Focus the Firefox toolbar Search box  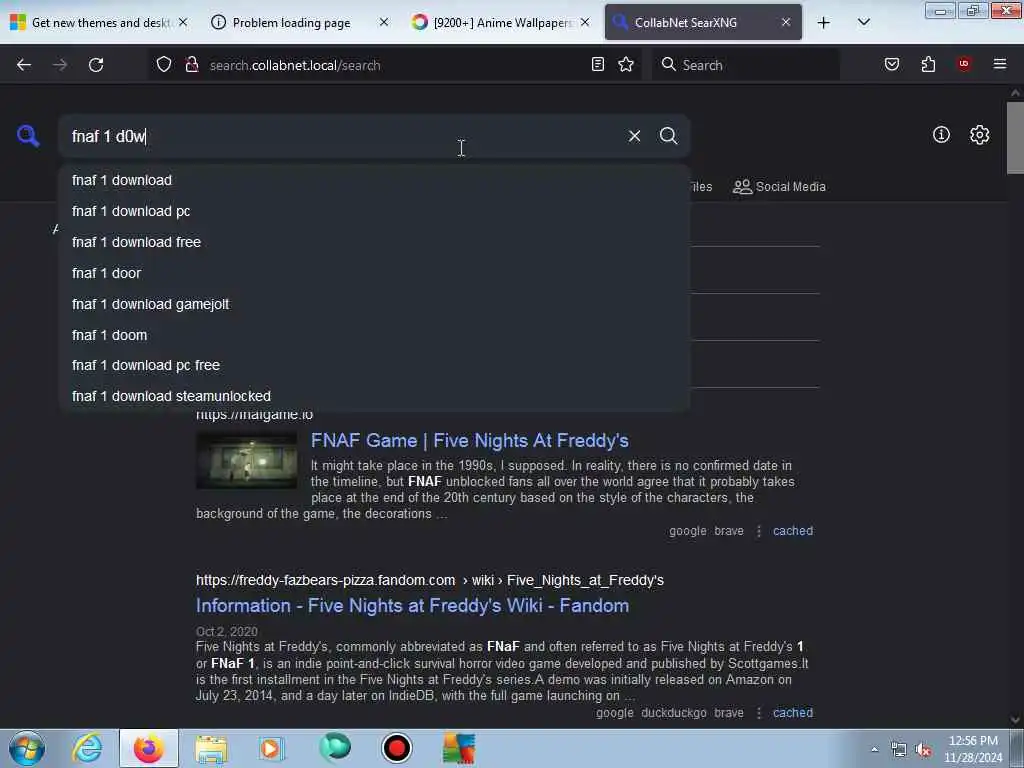(746, 65)
